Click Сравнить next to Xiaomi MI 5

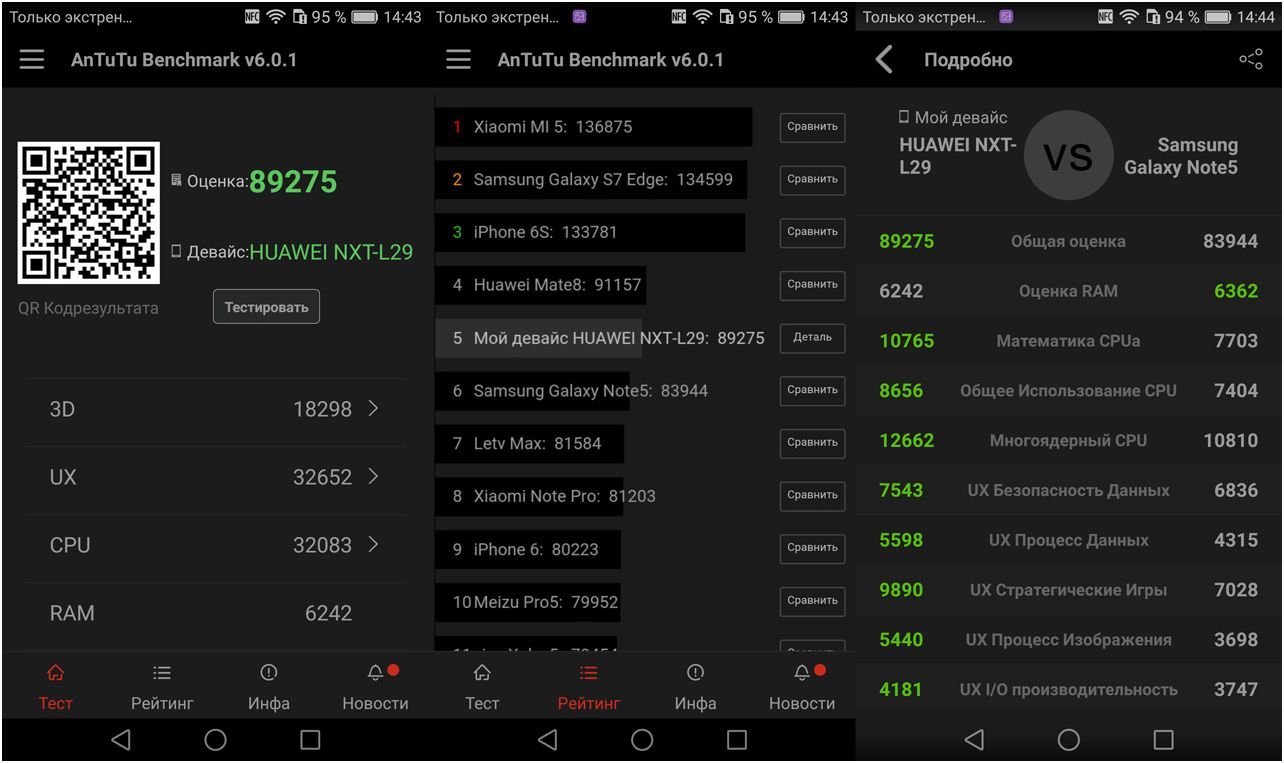812,127
